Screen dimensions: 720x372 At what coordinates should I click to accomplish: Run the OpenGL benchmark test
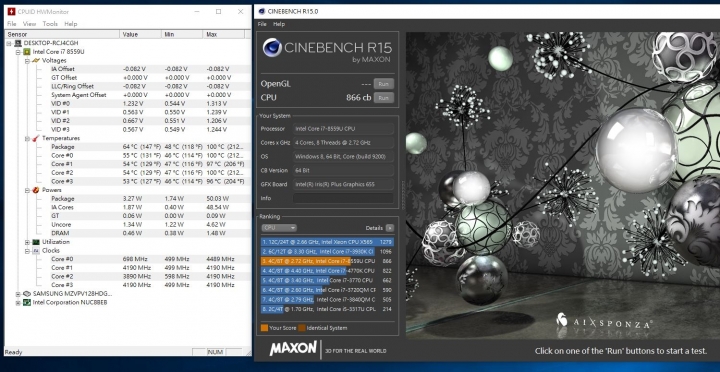tap(383, 84)
